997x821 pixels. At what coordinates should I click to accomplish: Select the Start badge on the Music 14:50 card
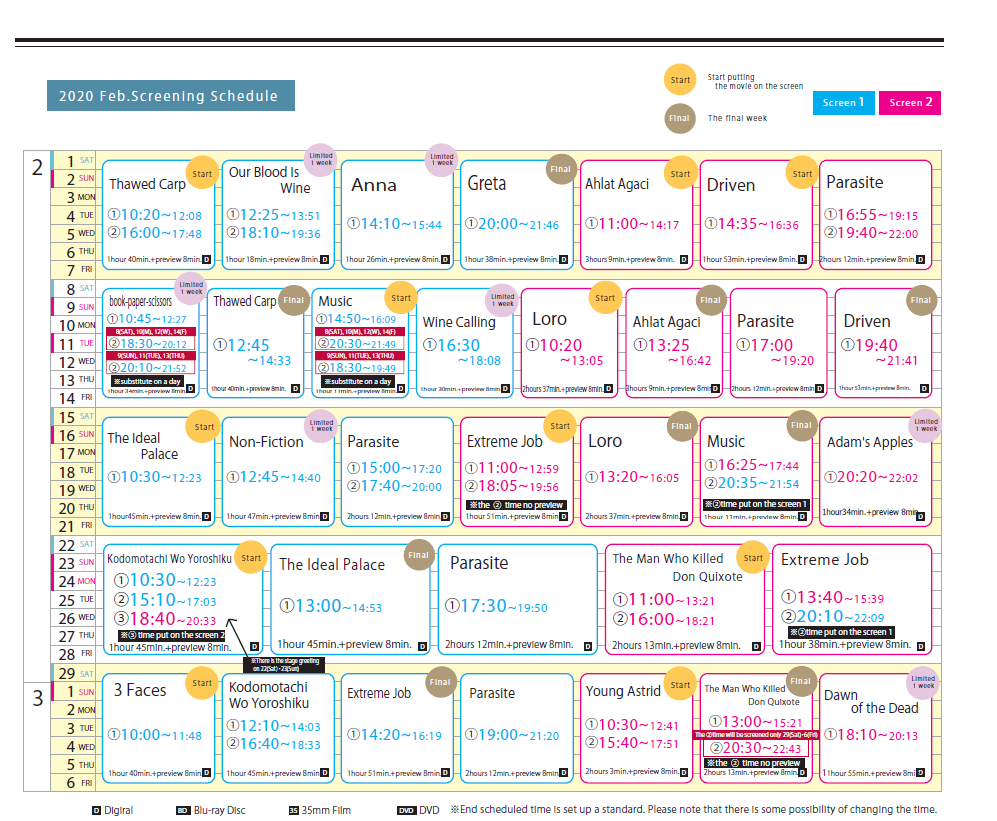(x=401, y=298)
